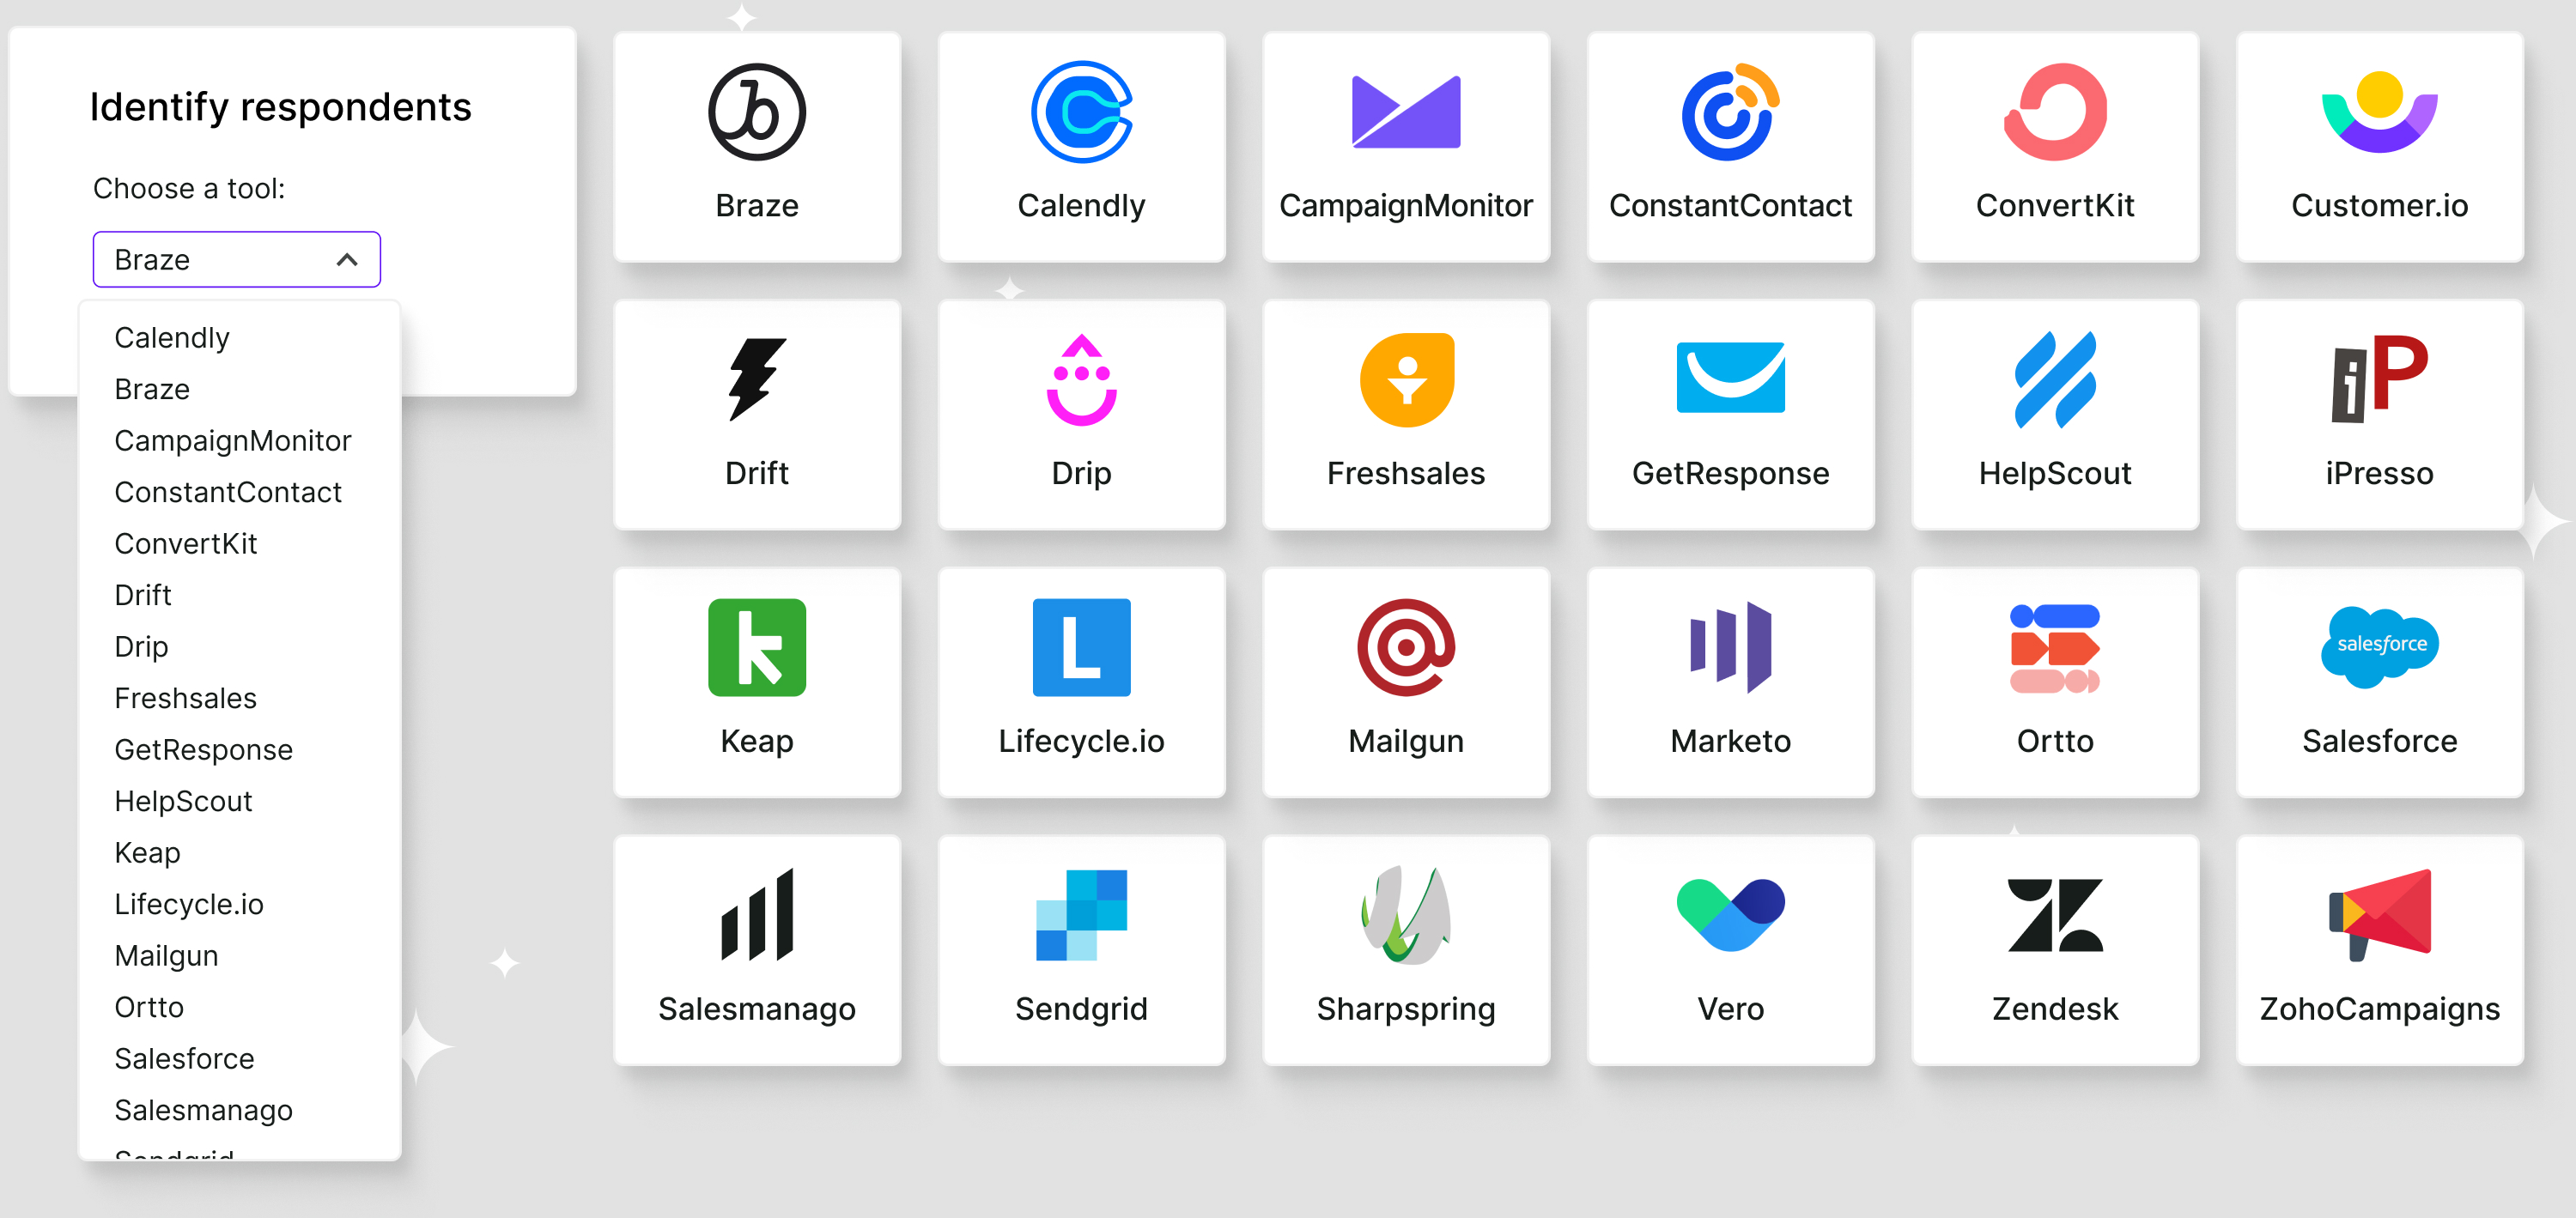This screenshot has height=1218, width=2576.
Task: Click the Sharpspring logo icon
Action: 1405,914
